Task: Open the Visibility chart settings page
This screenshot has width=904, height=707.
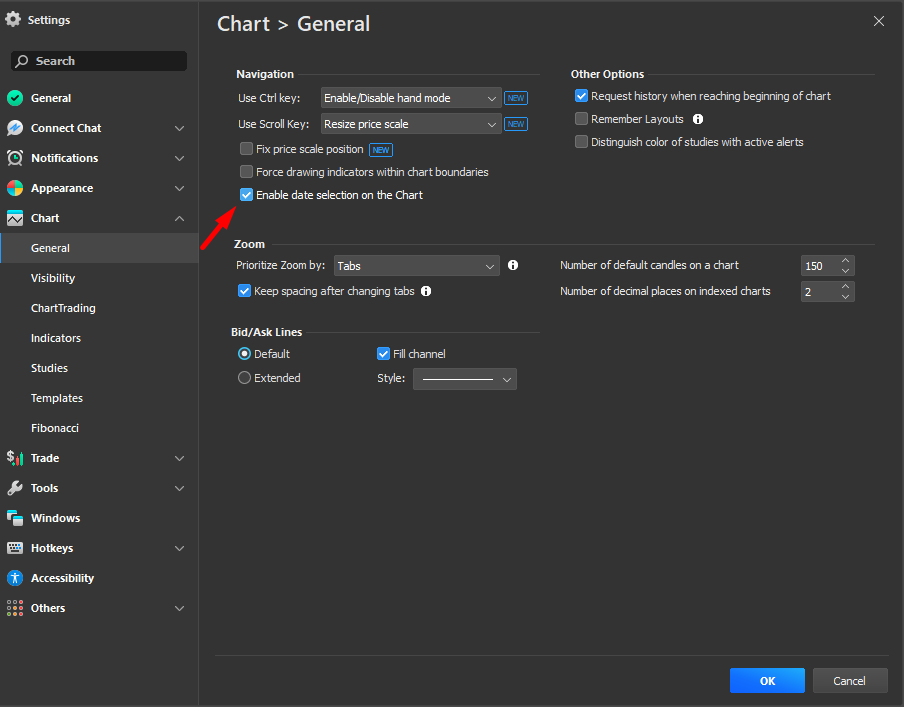Action: coord(53,278)
